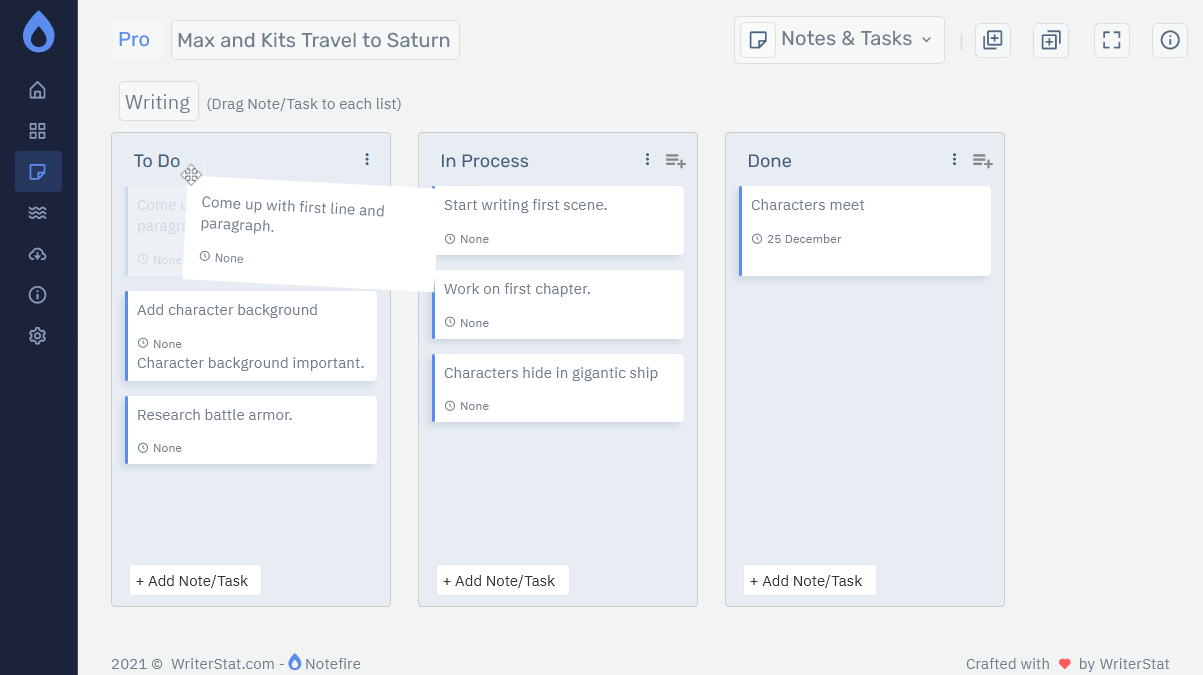Open settings via the gear icon
The height and width of the screenshot is (675, 1203).
[37, 335]
